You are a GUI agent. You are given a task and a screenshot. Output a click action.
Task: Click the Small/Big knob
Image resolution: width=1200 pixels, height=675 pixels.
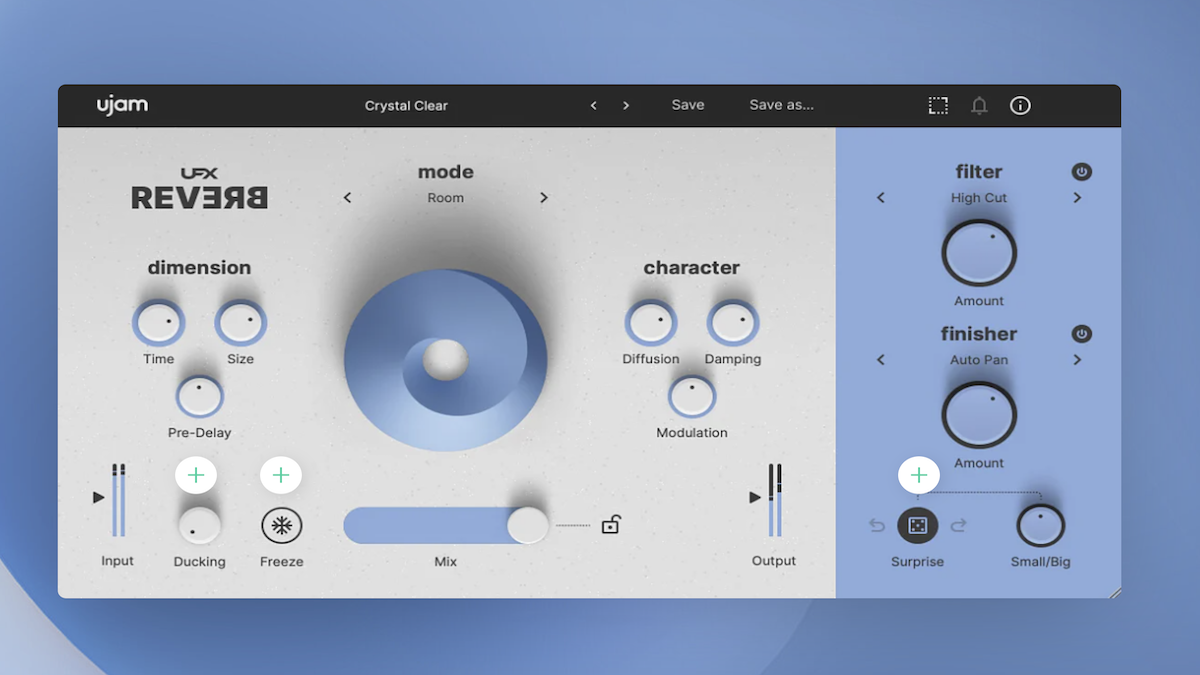click(1041, 525)
